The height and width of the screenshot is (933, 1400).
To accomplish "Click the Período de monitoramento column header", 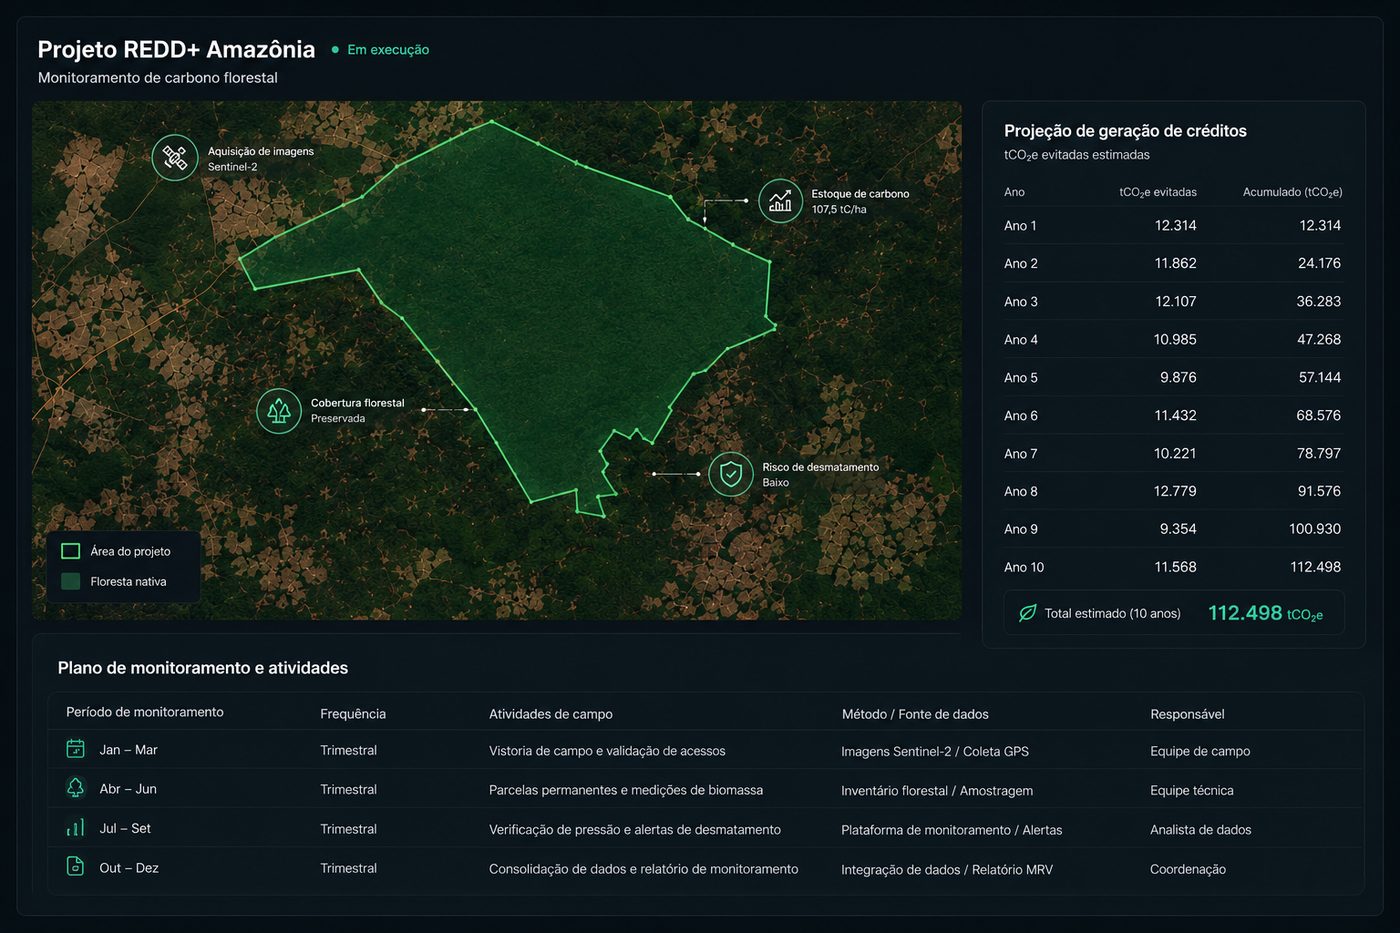I will click(x=145, y=712).
